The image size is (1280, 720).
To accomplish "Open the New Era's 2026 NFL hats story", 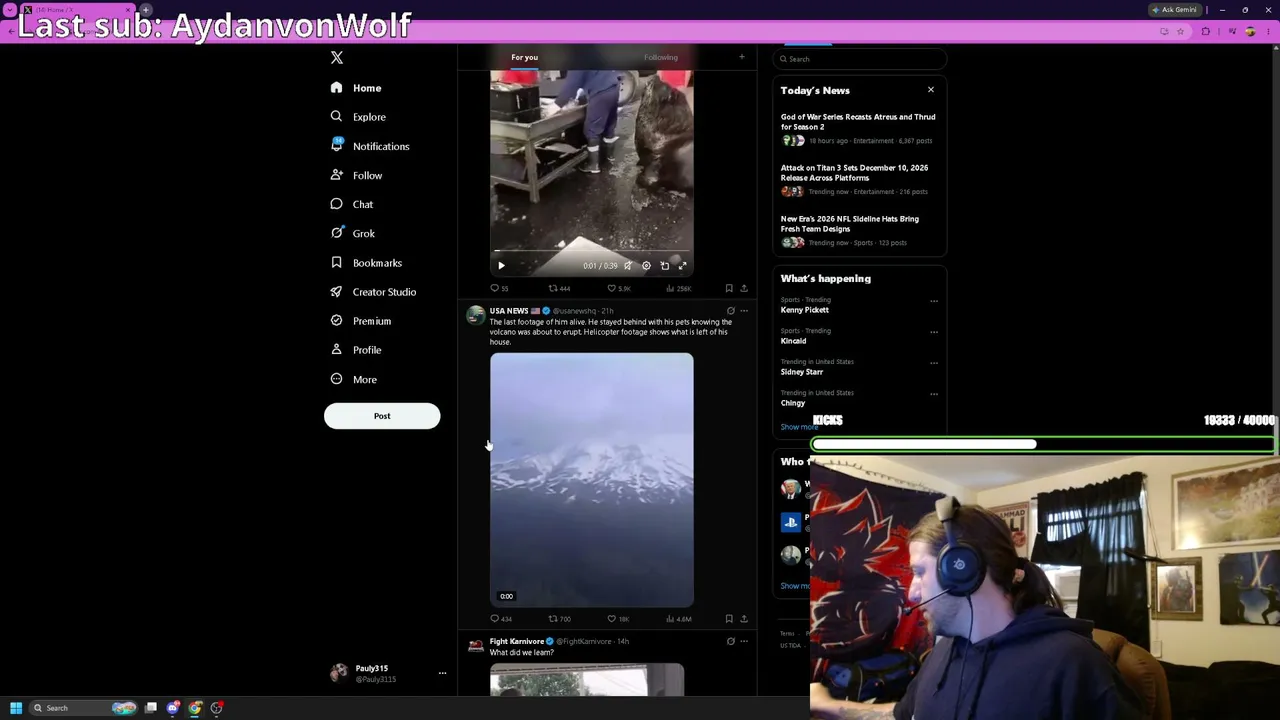I will click(858, 231).
